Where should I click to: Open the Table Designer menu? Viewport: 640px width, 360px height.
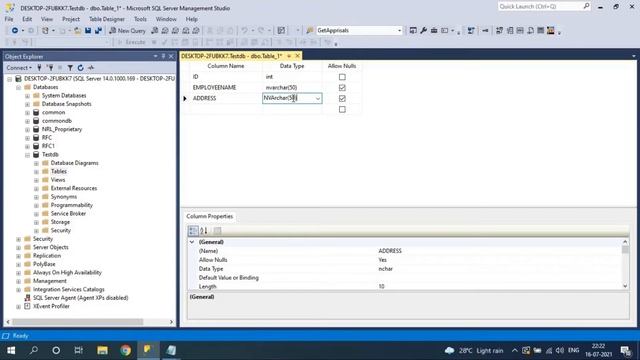(107, 19)
